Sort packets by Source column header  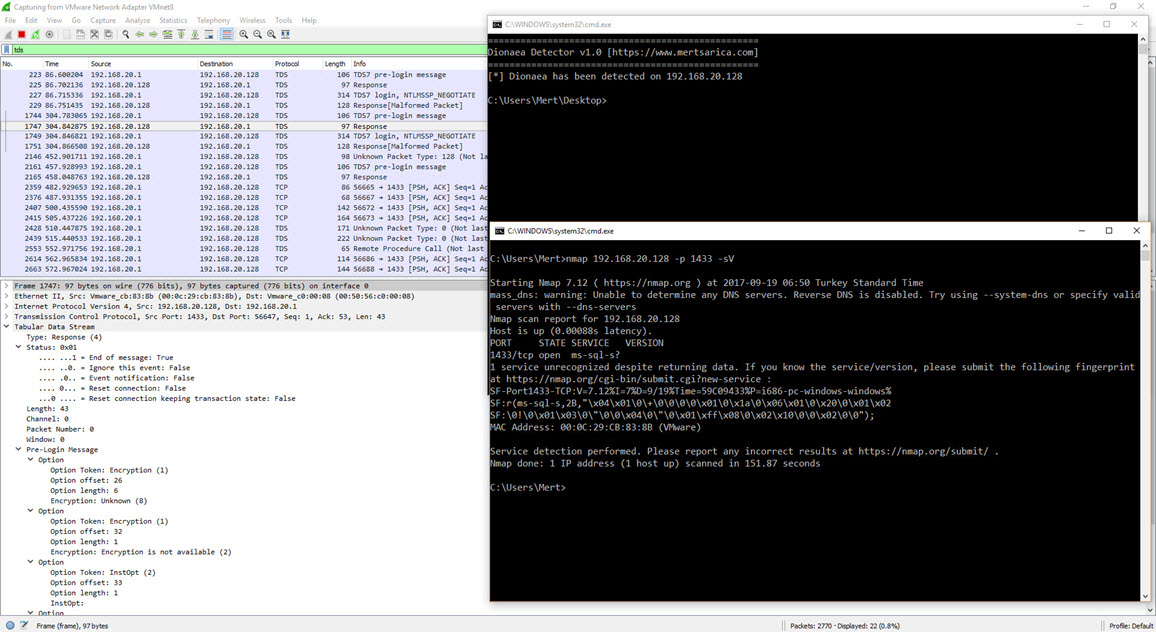(x=143, y=64)
